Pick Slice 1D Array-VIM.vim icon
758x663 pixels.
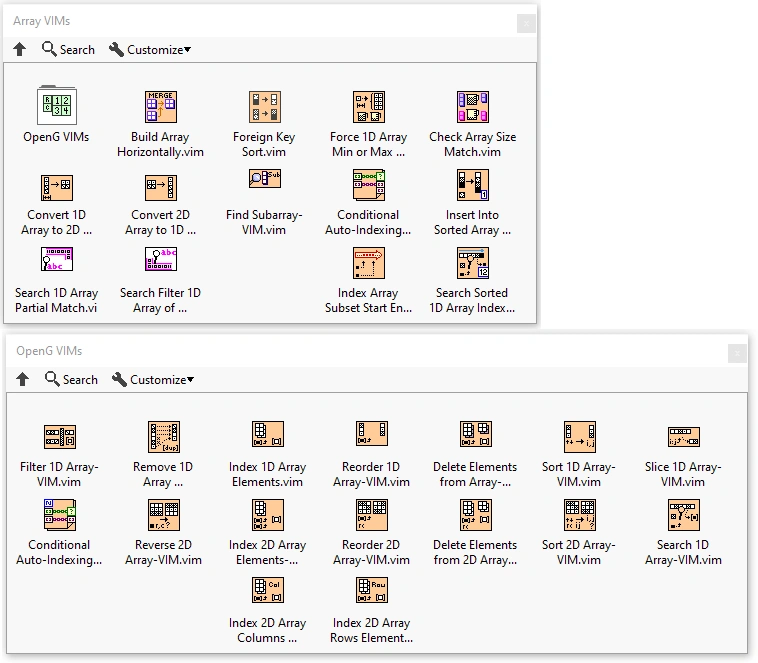(684, 437)
